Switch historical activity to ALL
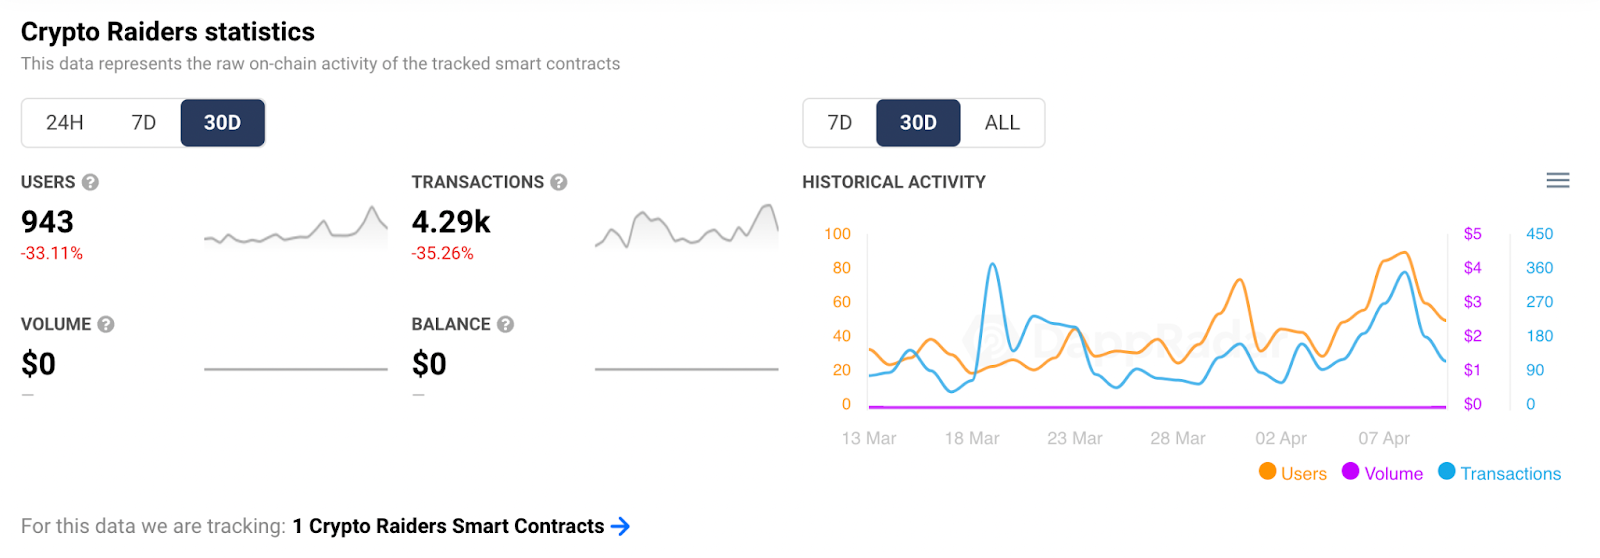 [x=1002, y=123]
